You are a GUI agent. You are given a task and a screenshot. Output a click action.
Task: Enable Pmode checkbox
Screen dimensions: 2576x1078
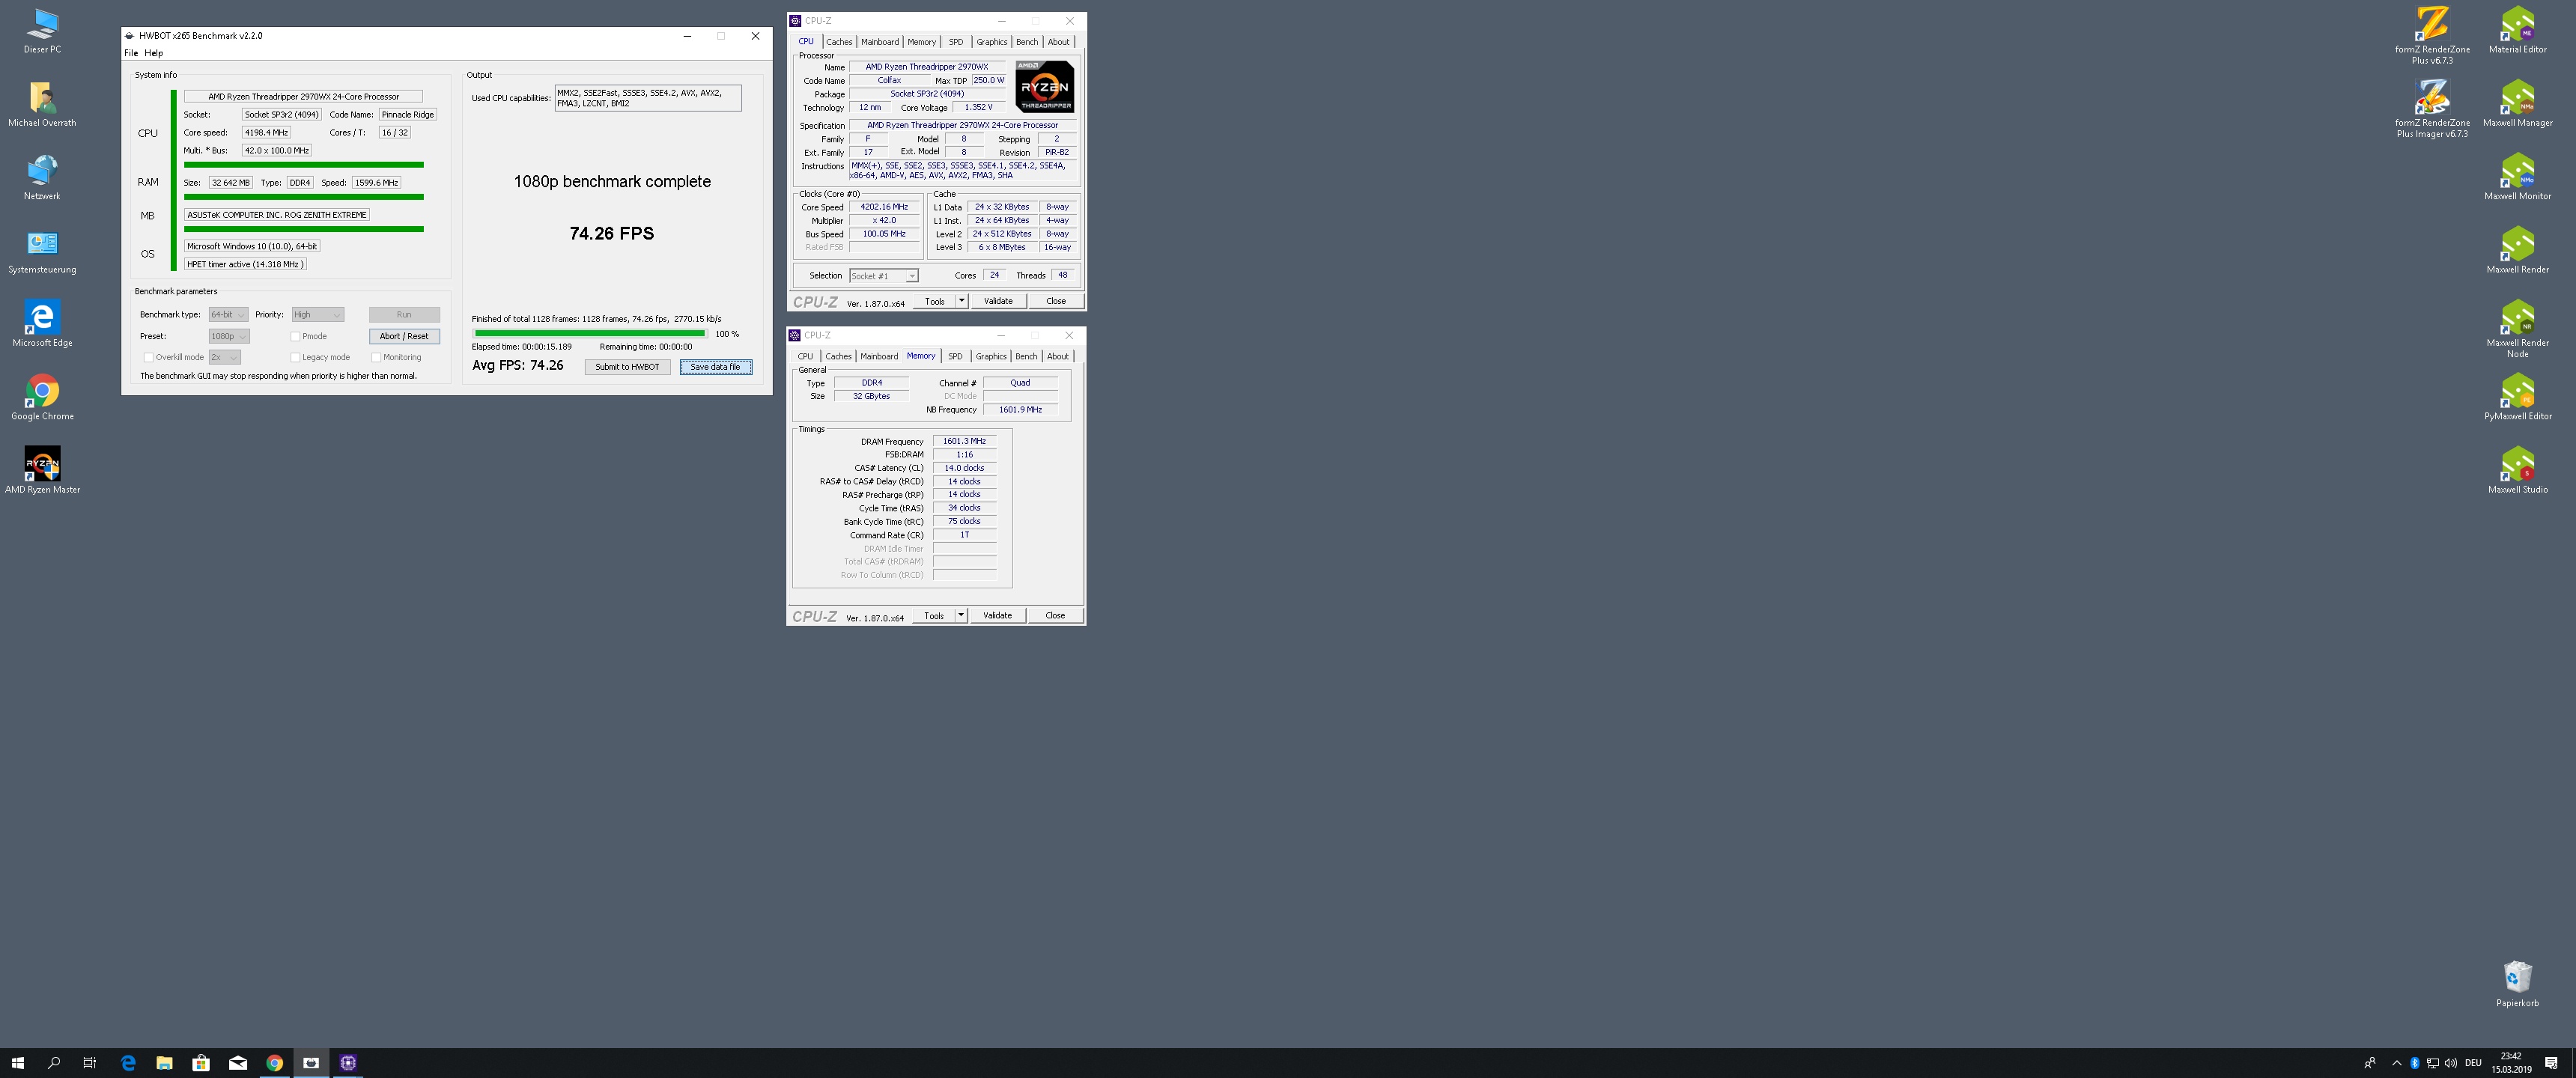pyautogui.click(x=296, y=336)
